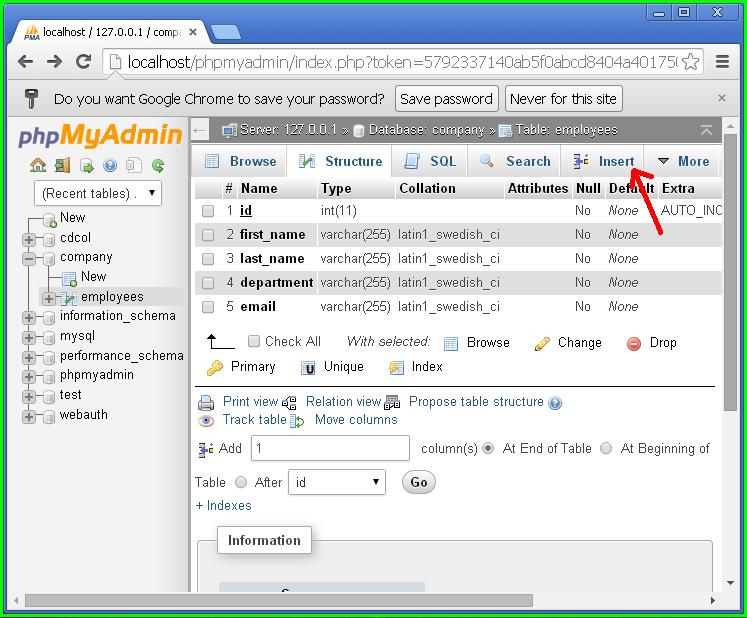Click the employees table icon in tree
747x618 pixels.
click(x=70, y=298)
